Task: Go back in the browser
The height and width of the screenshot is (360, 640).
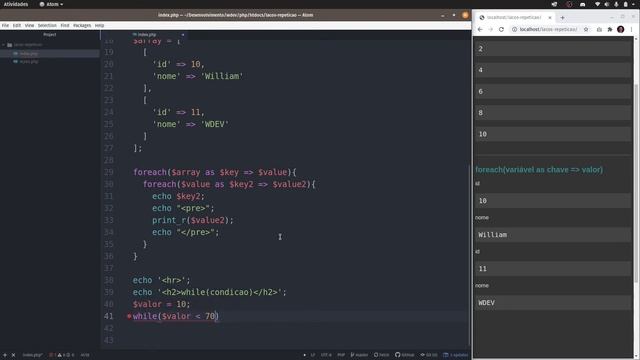Action: click(480, 29)
